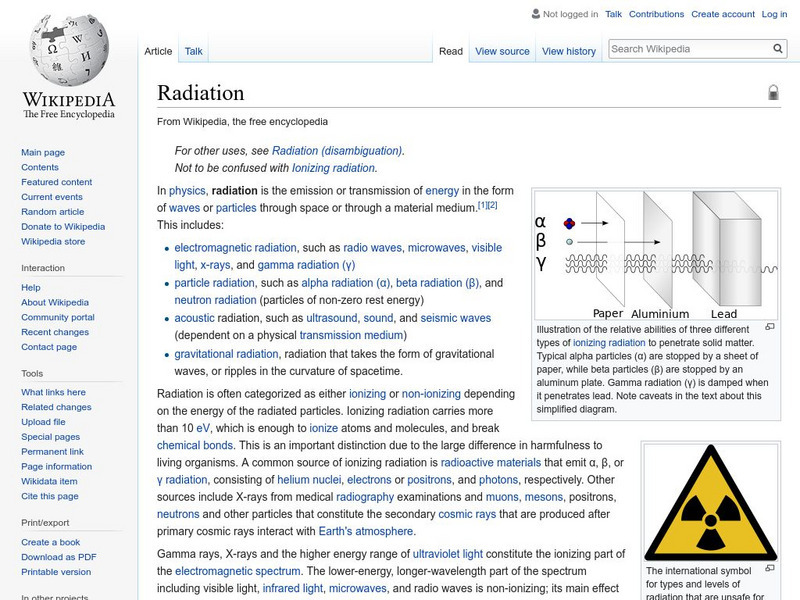Click Log in

coord(774,14)
